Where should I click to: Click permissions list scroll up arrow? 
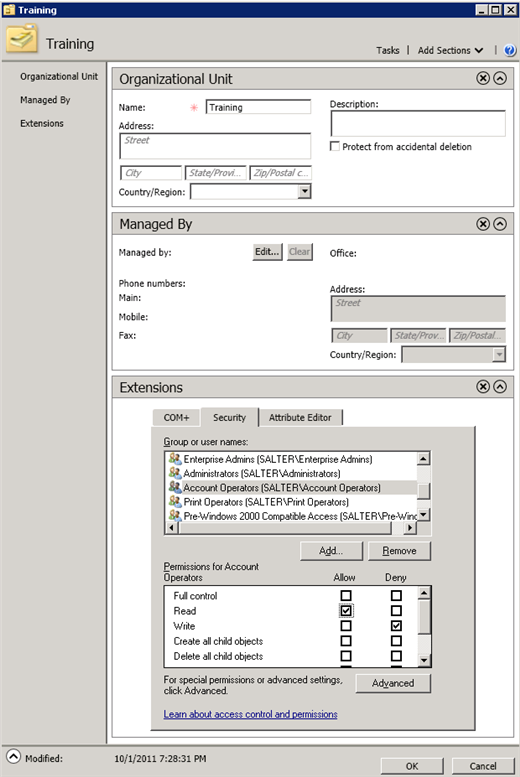coord(424,593)
